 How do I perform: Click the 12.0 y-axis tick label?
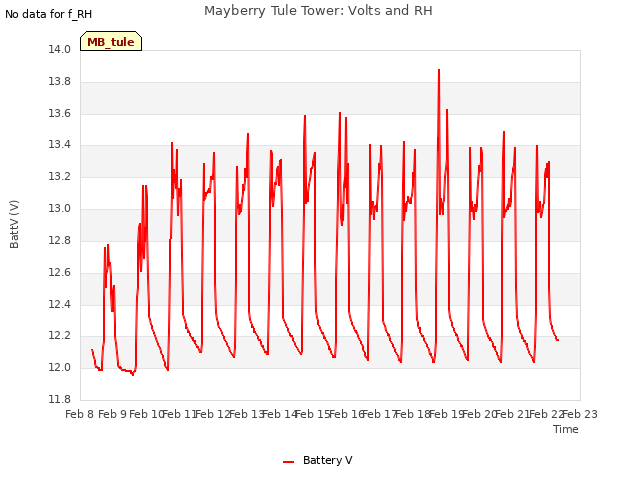(60, 367)
